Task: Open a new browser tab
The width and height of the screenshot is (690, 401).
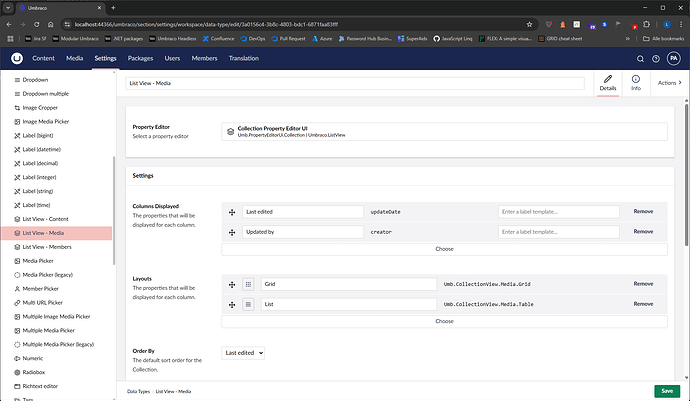Action: (113, 8)
